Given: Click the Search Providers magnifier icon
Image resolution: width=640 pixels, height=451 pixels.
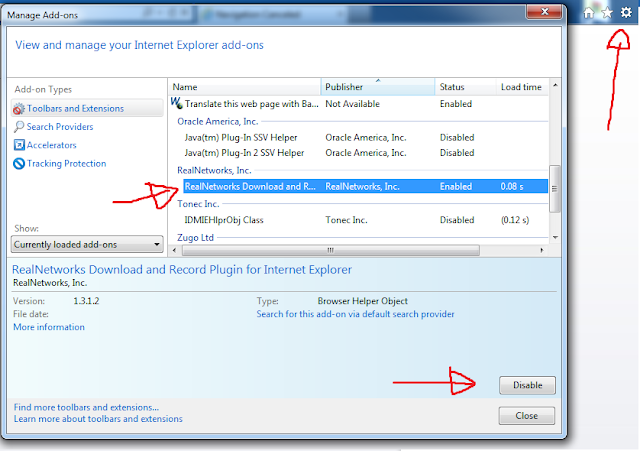Looking at the screenshot, I should point(19,127).
